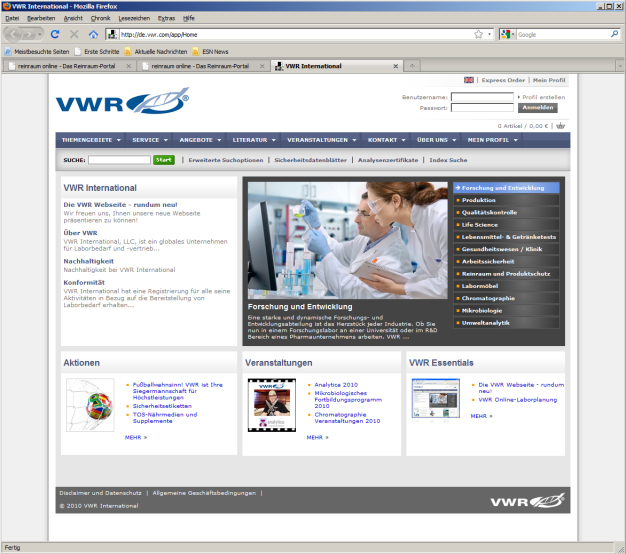Open the Bearbeiten menu
This screenshot has height=554, width=626.
[x=41, y=18]
